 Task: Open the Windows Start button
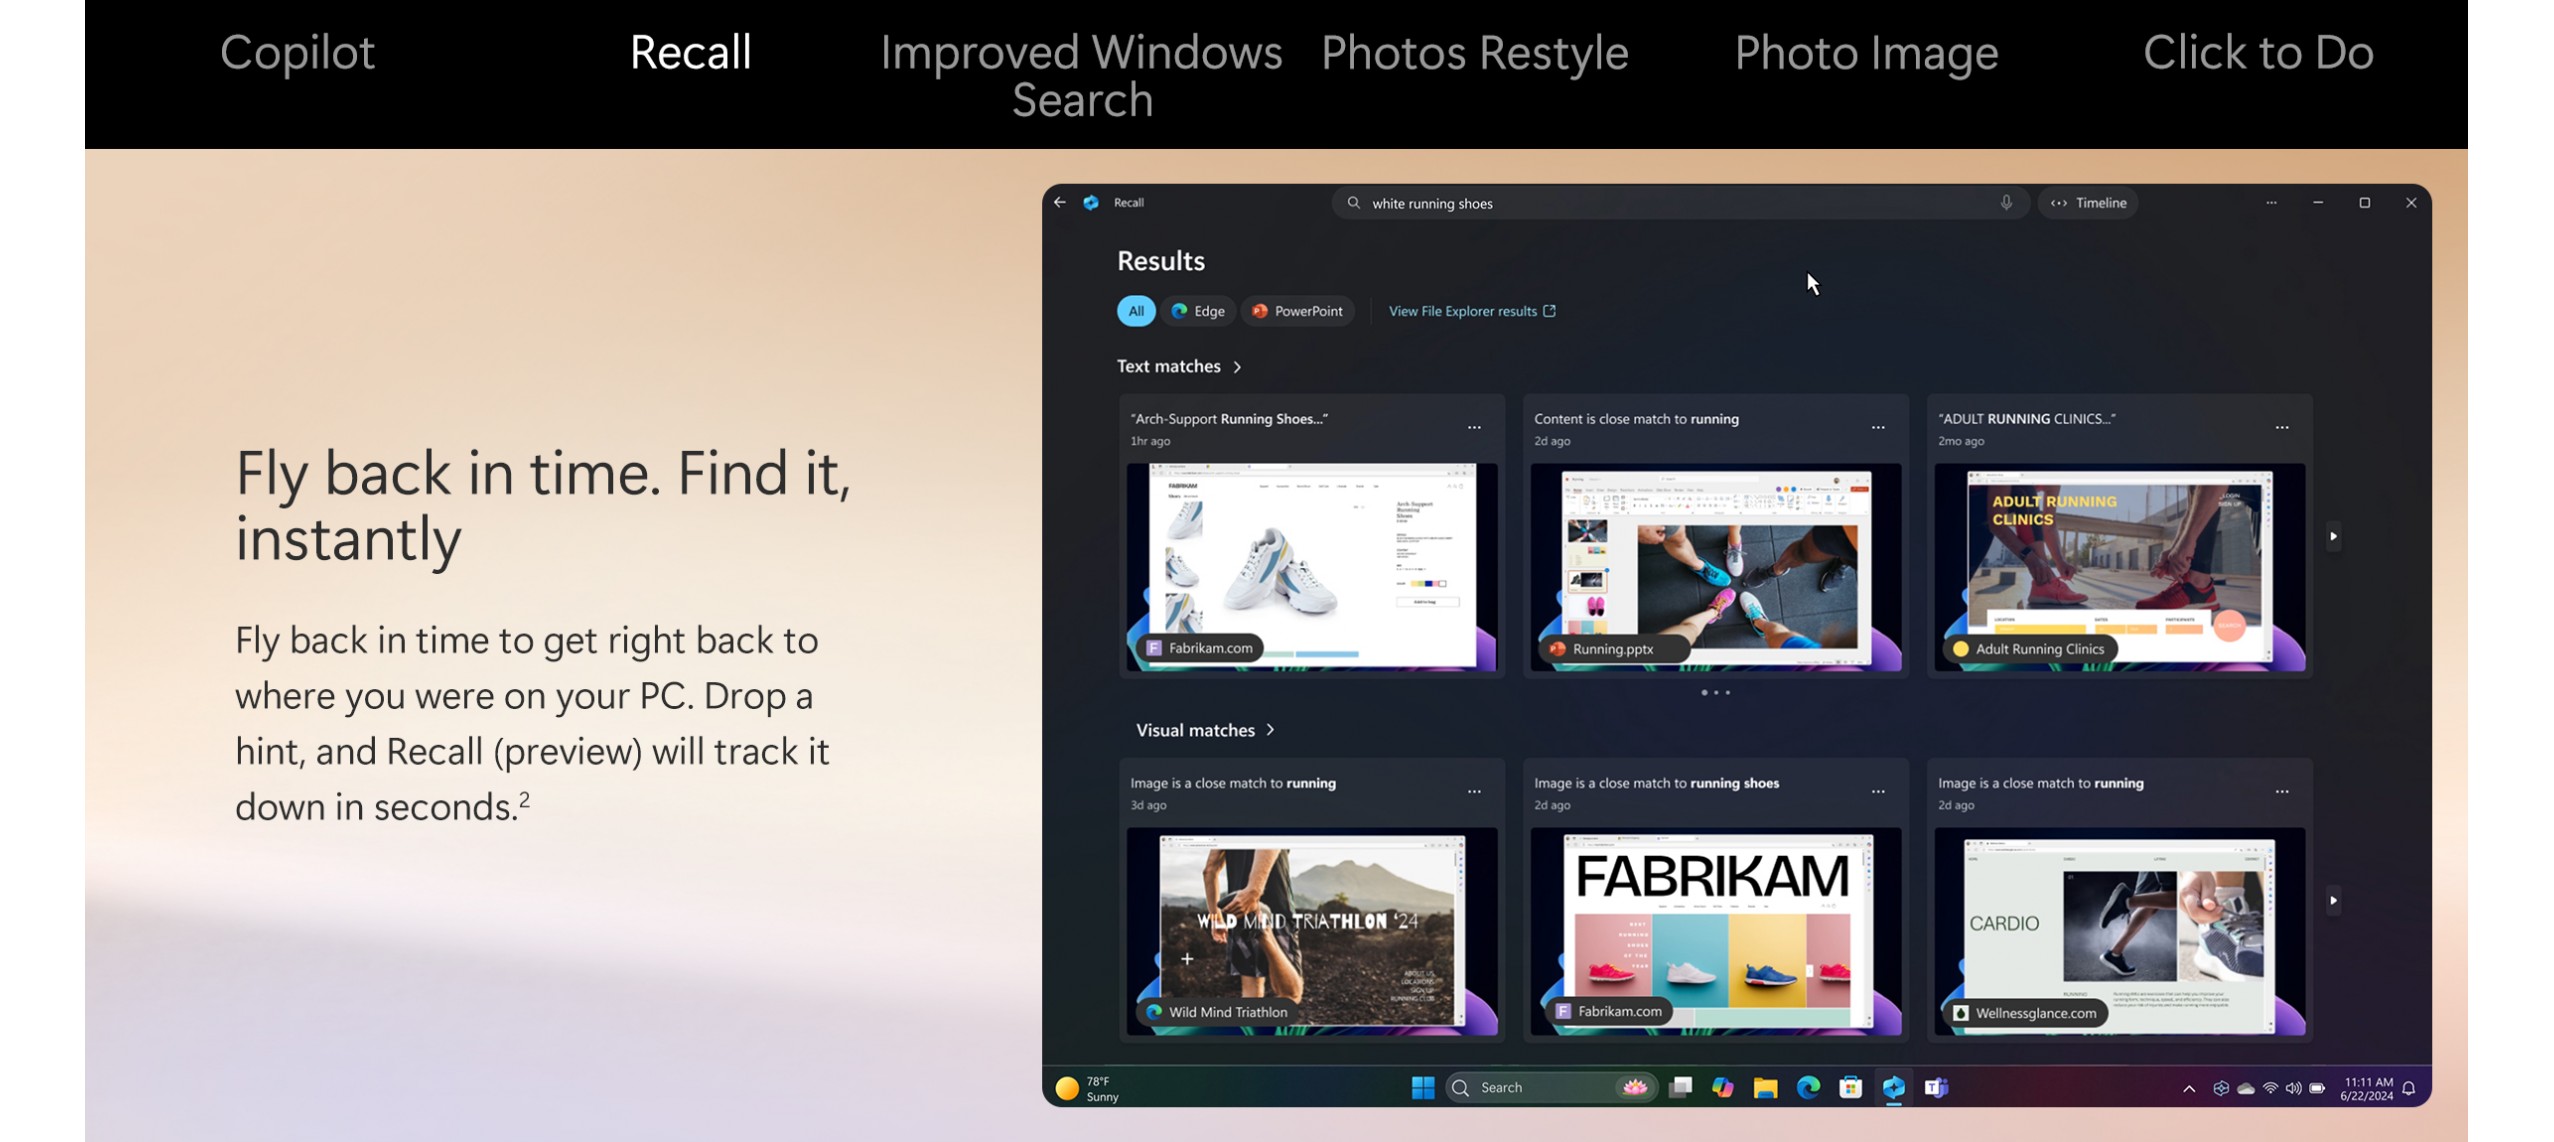[1423, 1087]
